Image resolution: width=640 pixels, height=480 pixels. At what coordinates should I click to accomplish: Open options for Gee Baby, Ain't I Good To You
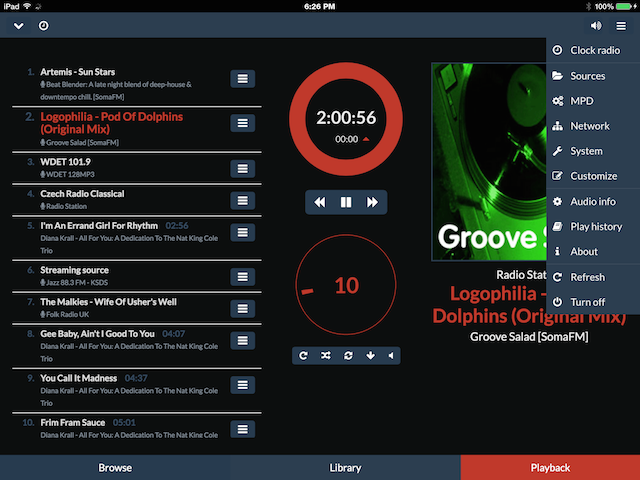click(x=242, y=340)
